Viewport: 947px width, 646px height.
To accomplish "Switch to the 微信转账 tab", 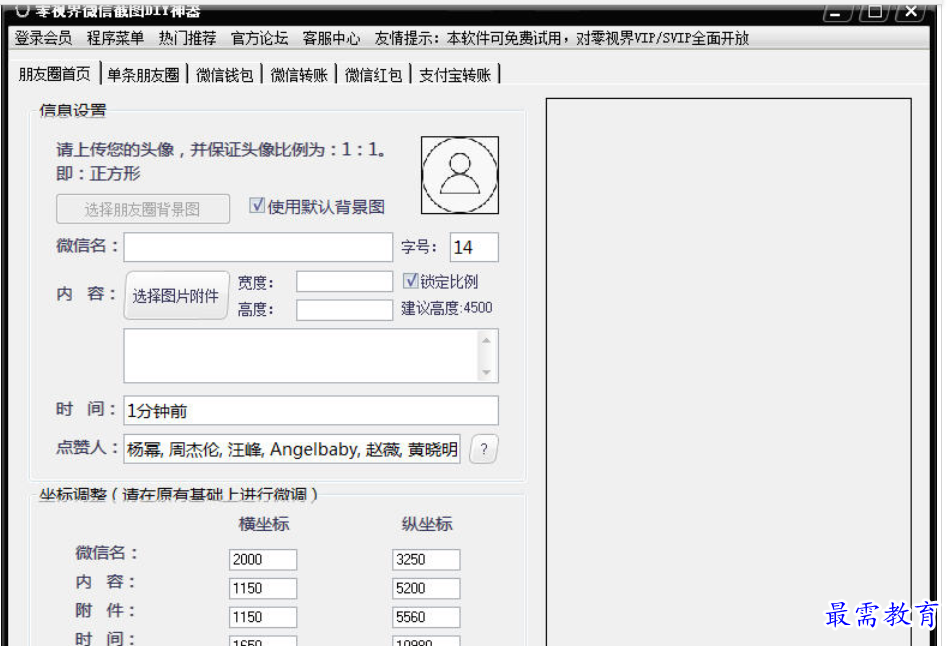I will tap(299, 75).
